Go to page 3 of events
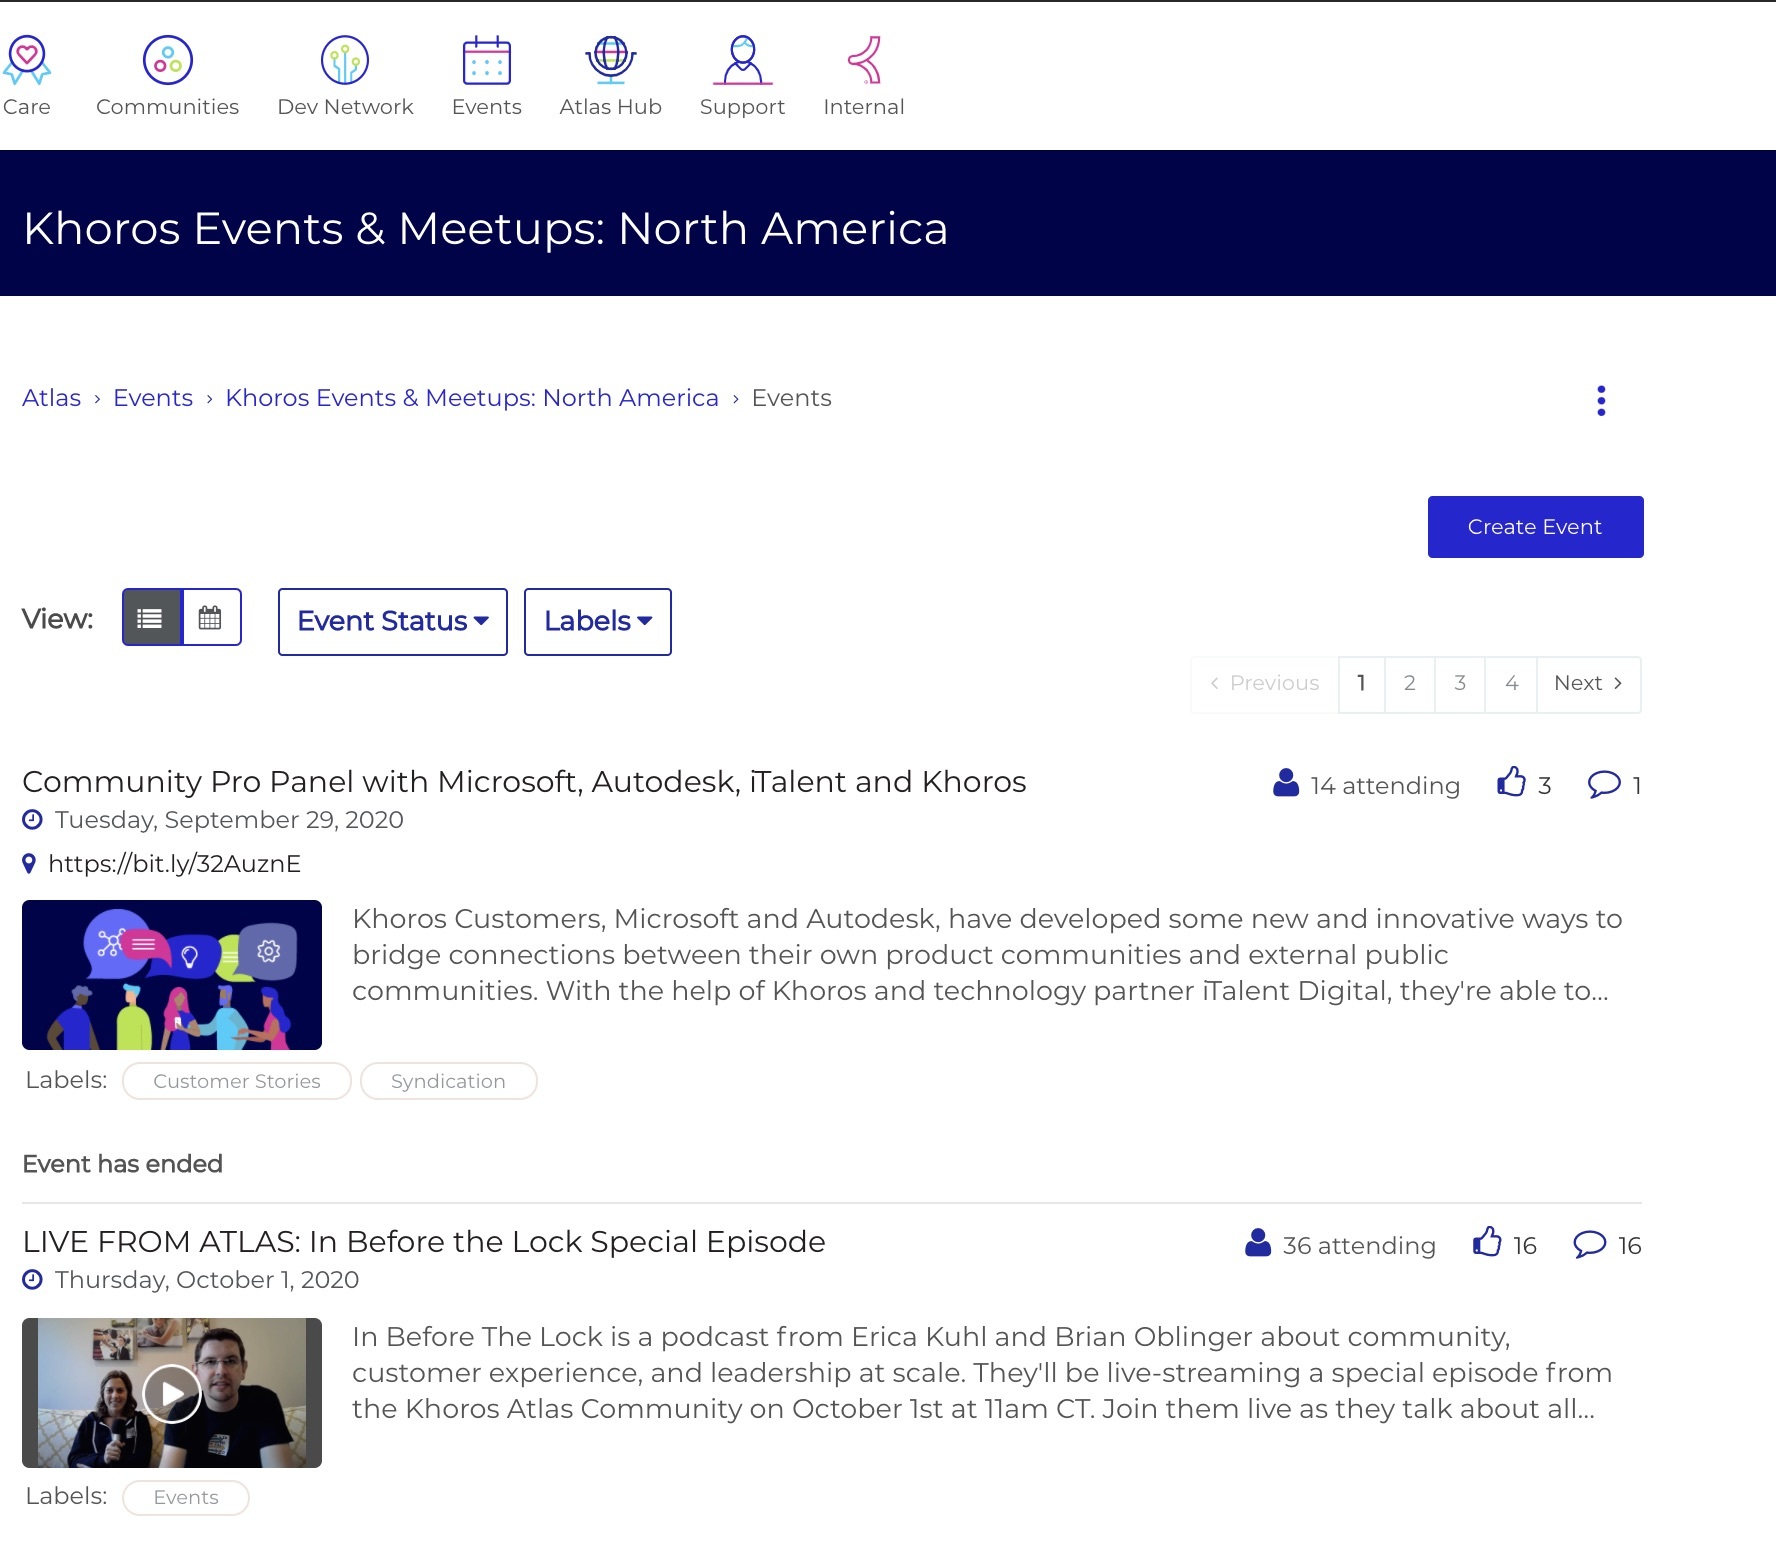 [x=1460, y=684]
